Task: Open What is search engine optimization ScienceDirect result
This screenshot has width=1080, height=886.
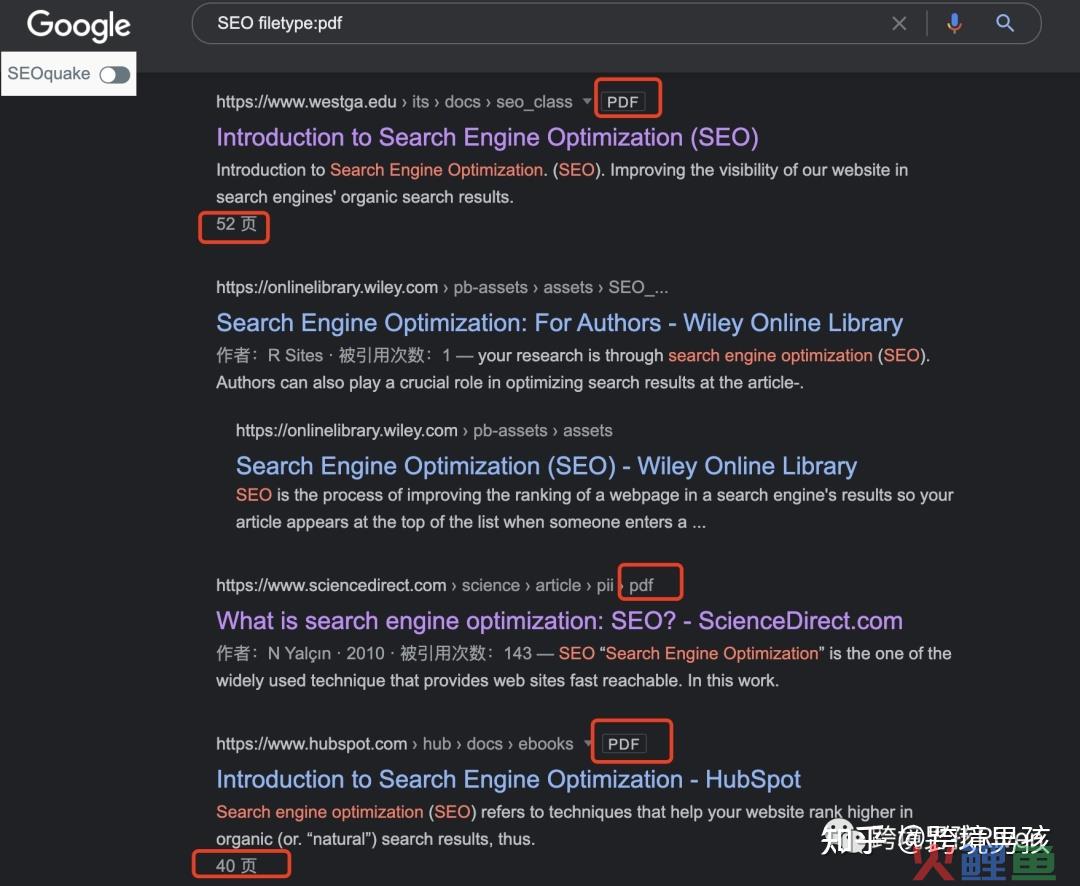Action: coord(559,621)
